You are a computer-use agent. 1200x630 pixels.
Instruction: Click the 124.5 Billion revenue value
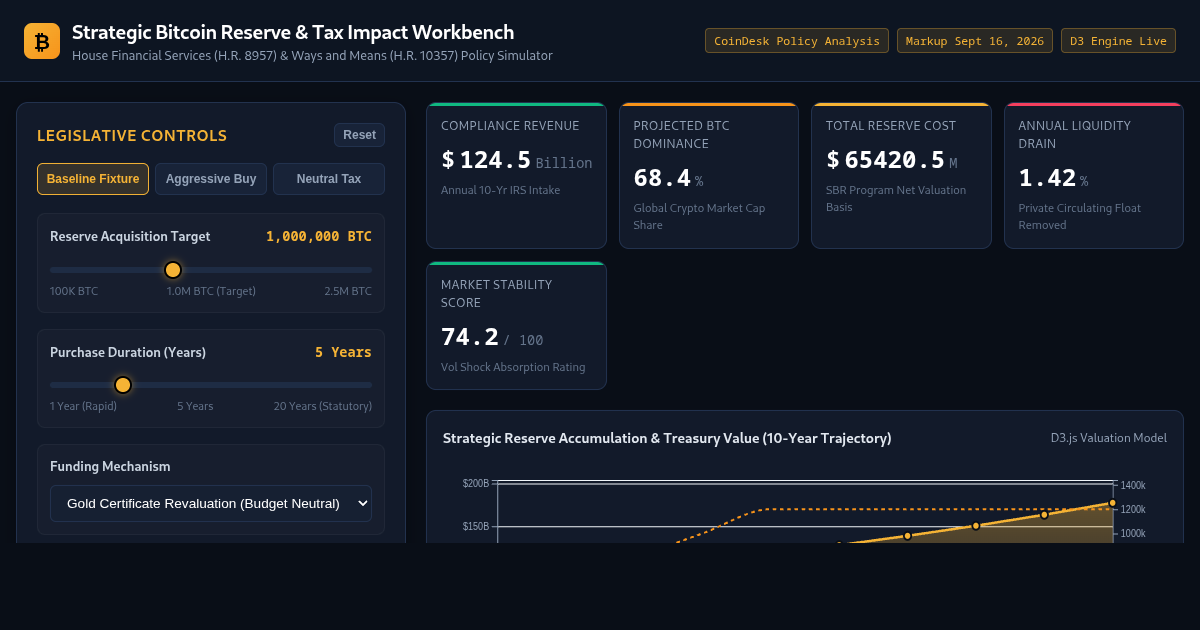click(x=516, y=160)
